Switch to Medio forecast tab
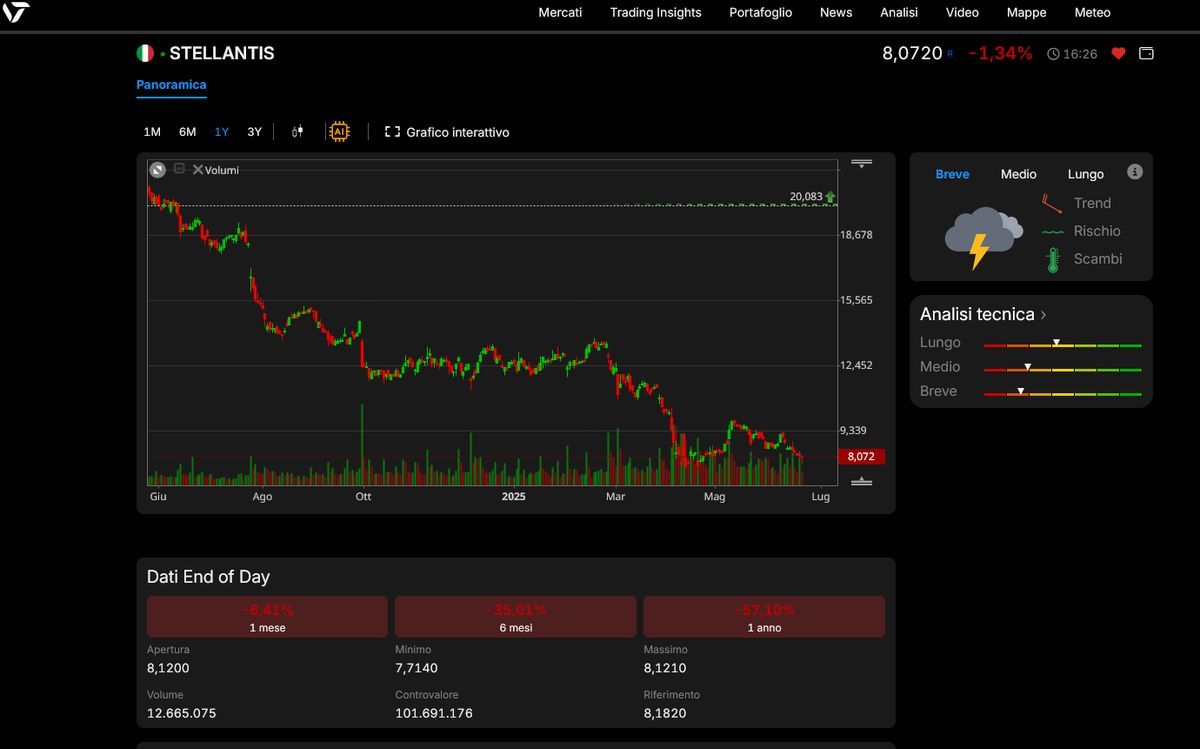Screen dimensions: 1200x749 (1018, 174)
